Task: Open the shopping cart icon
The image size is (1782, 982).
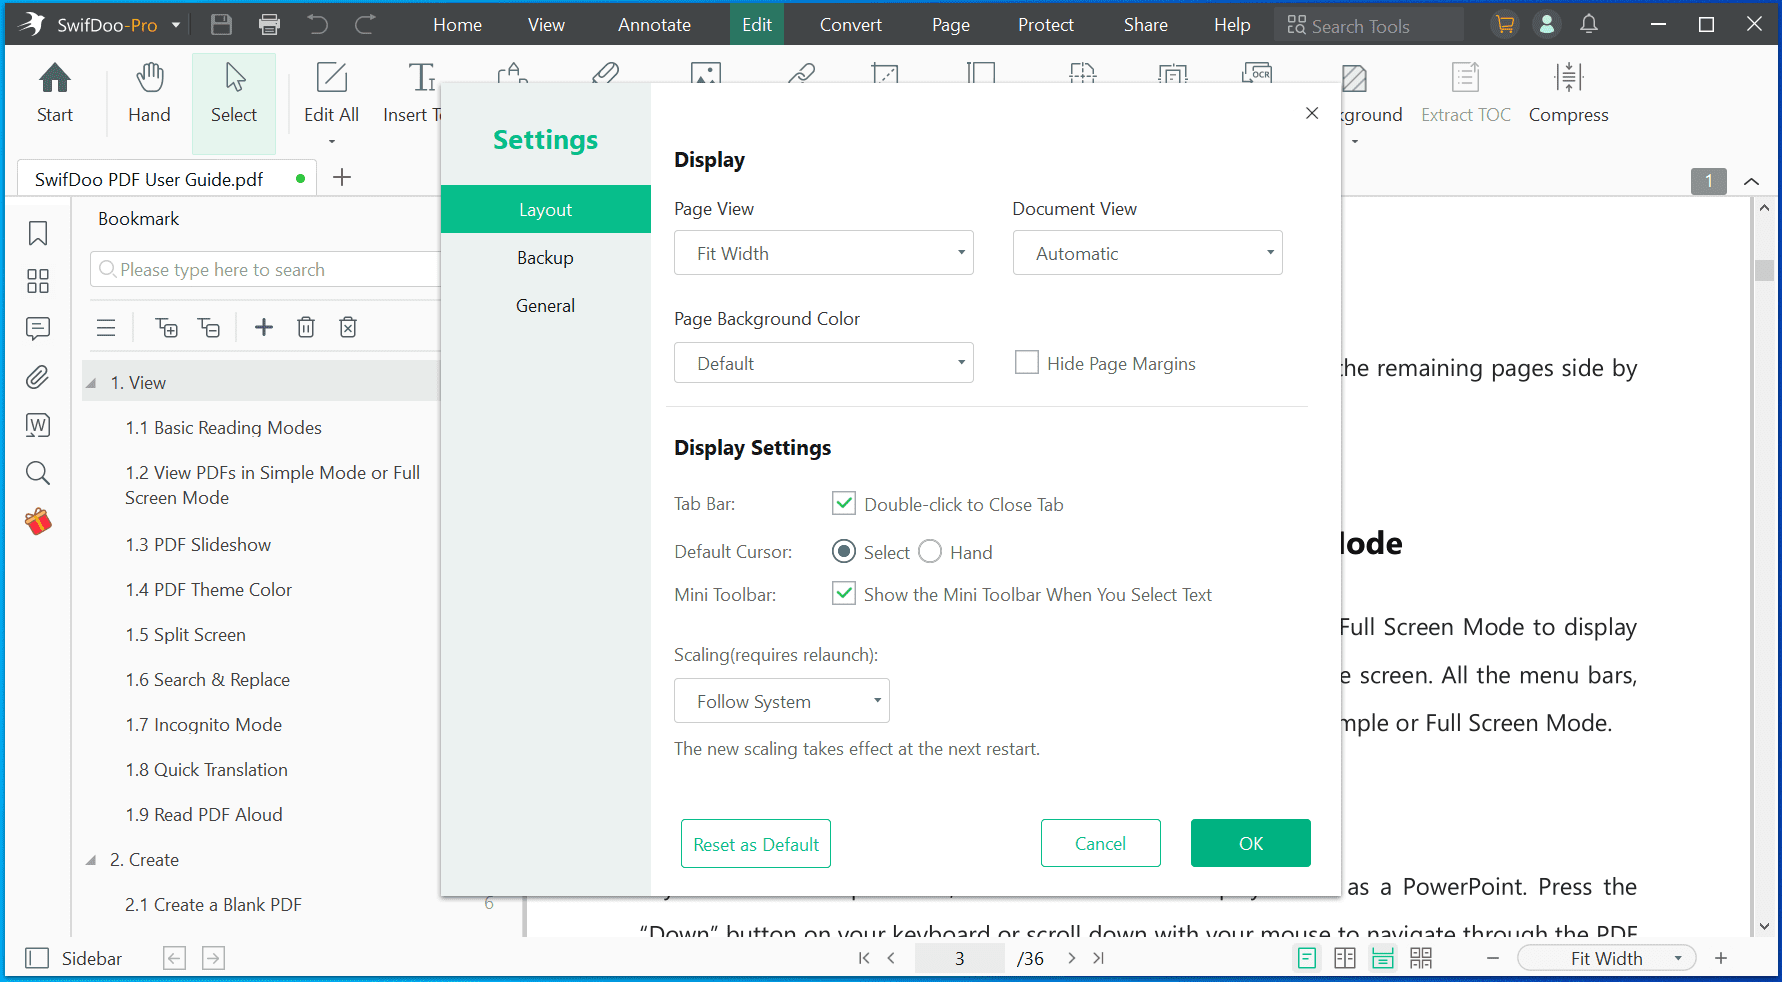Action: 1504,25
